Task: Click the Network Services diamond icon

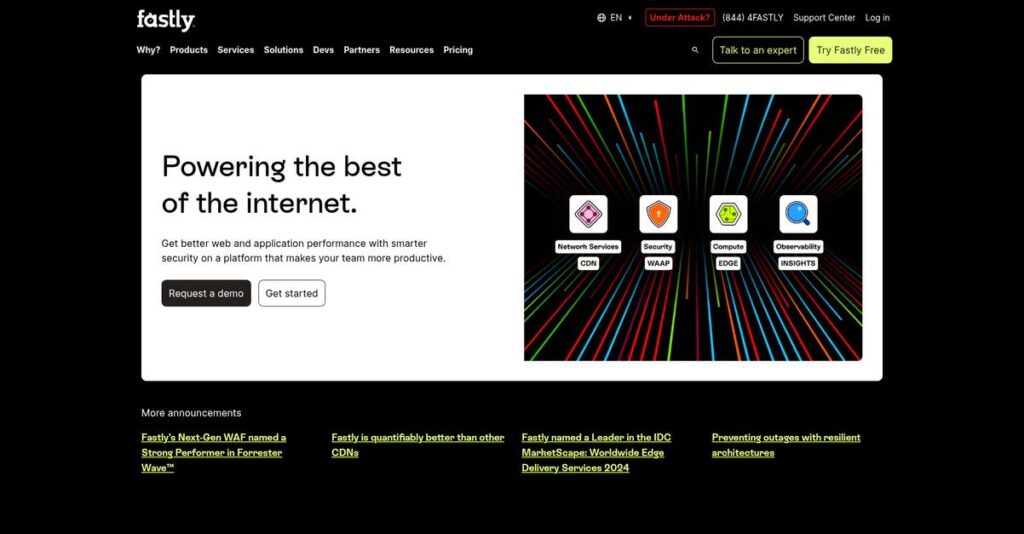Action: [588, 214]
